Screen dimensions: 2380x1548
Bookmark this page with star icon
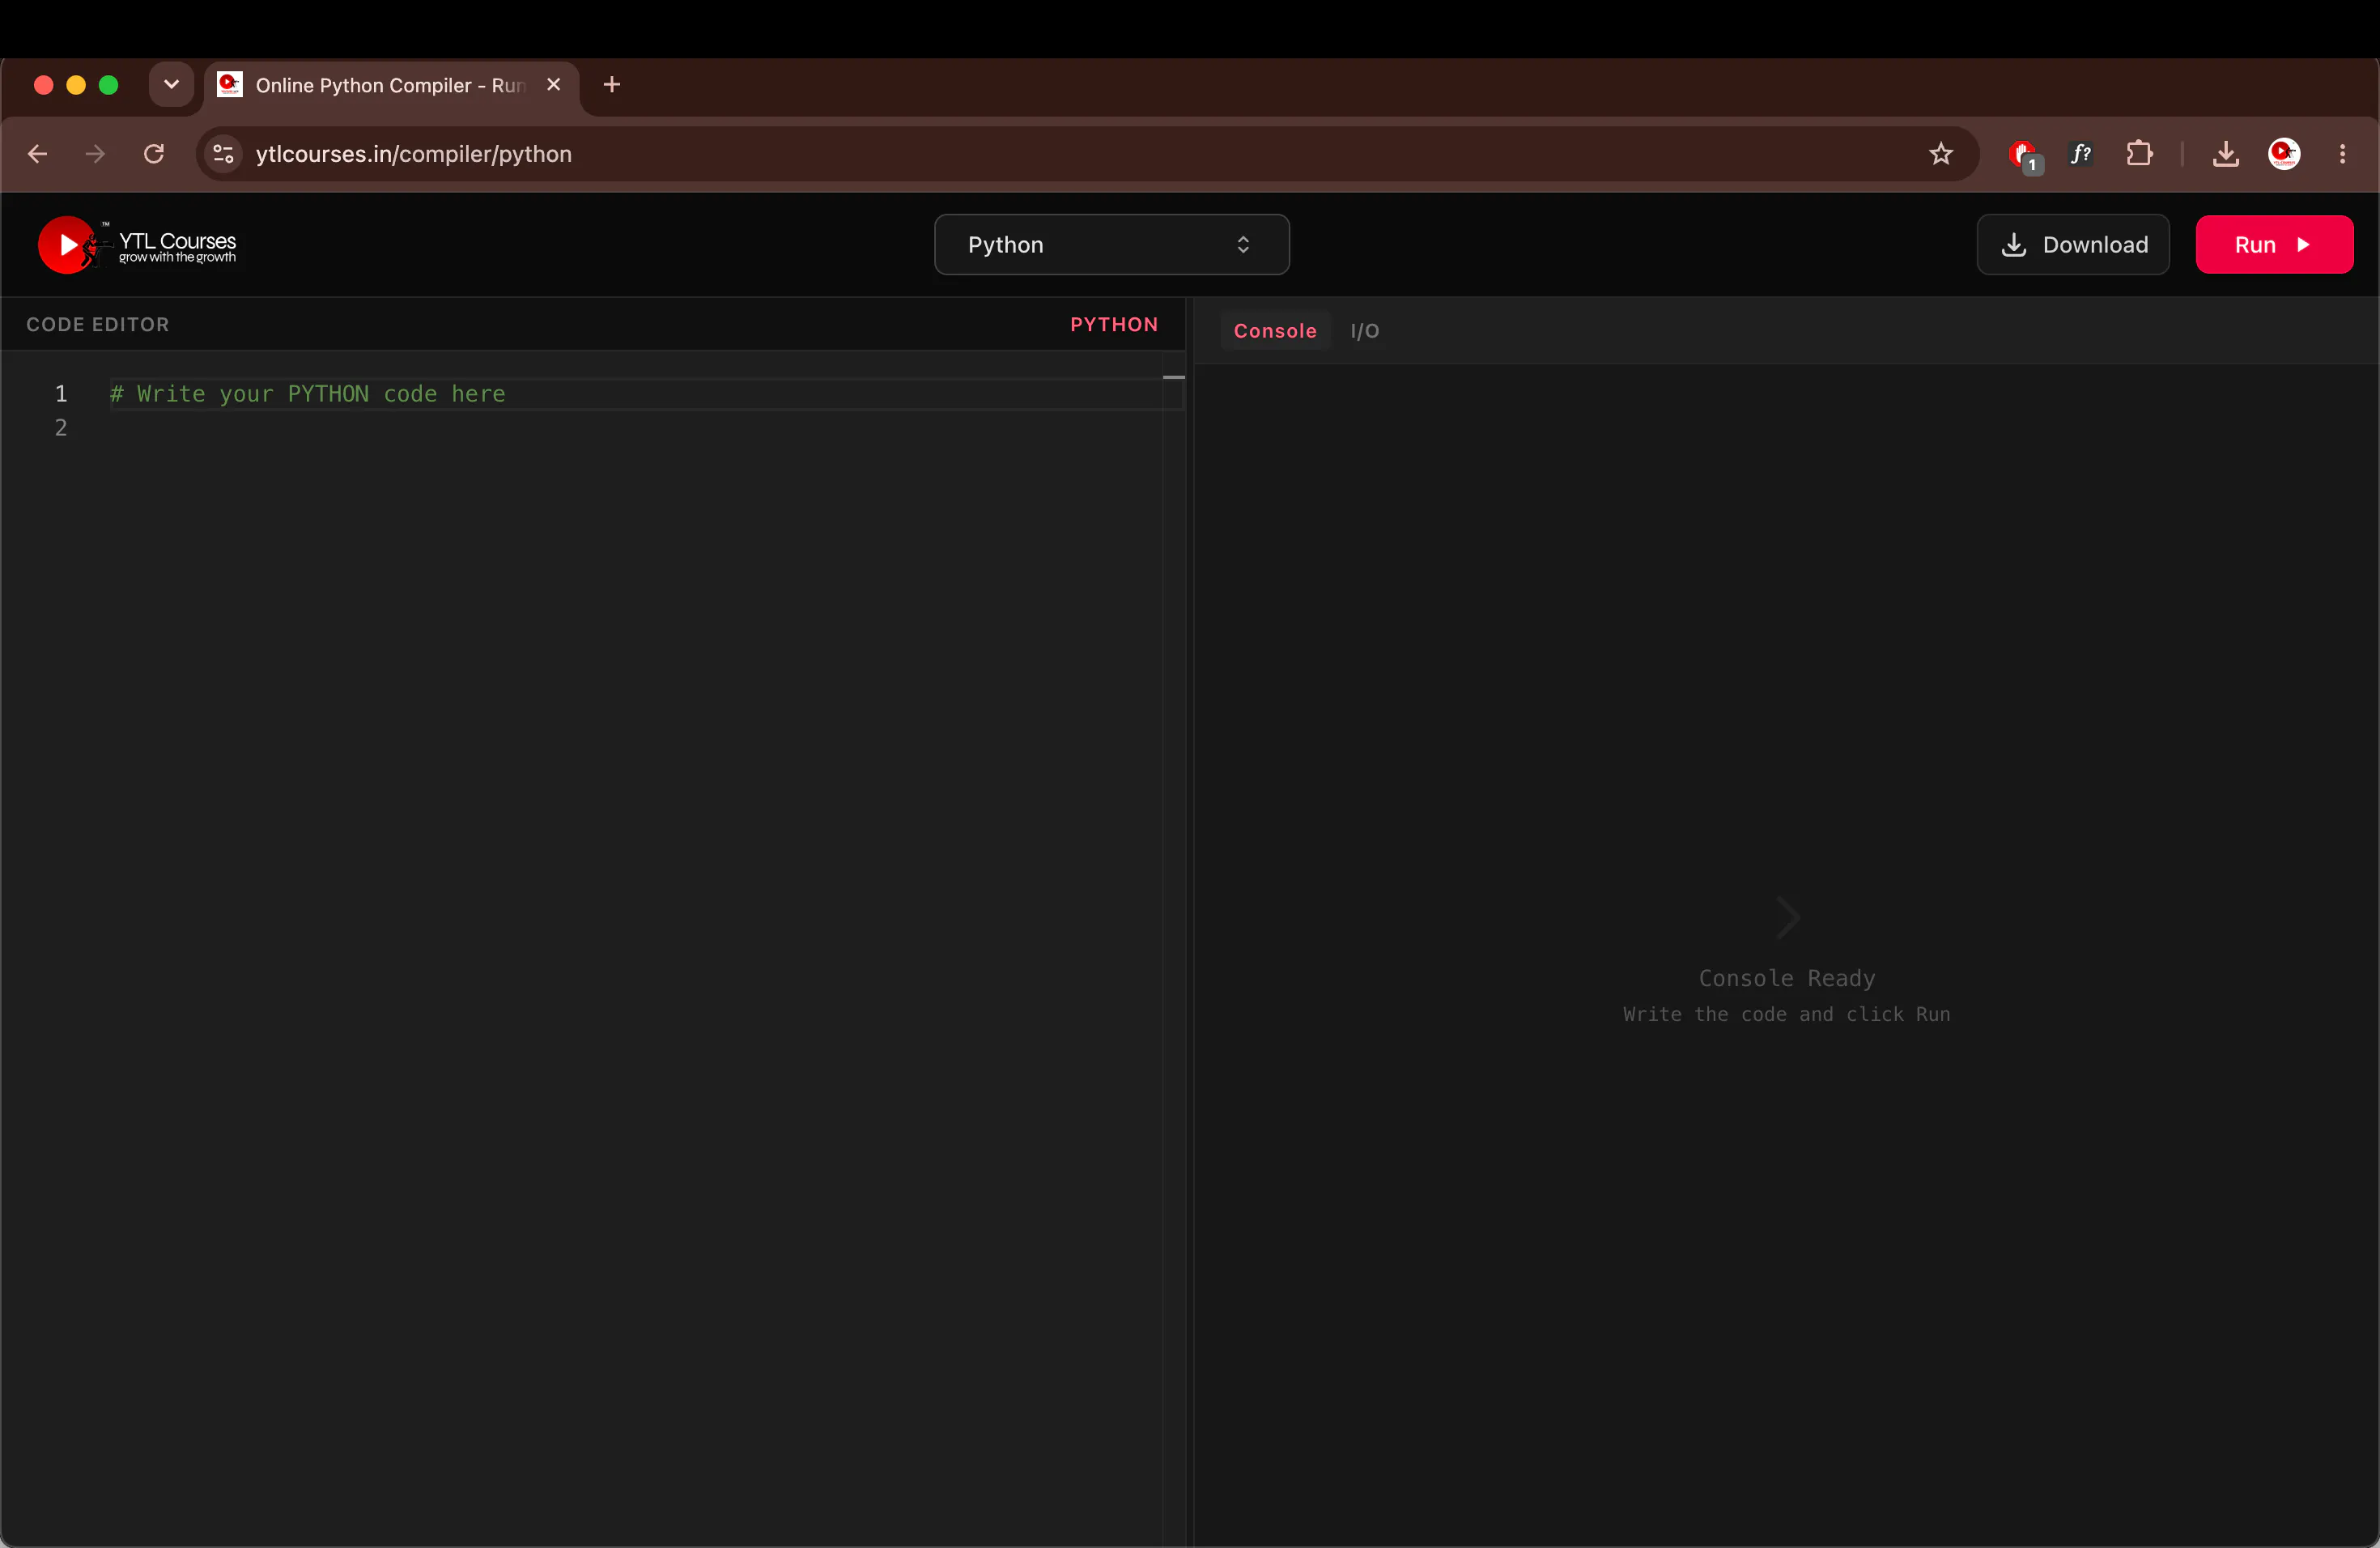(x=1940, y=154)
